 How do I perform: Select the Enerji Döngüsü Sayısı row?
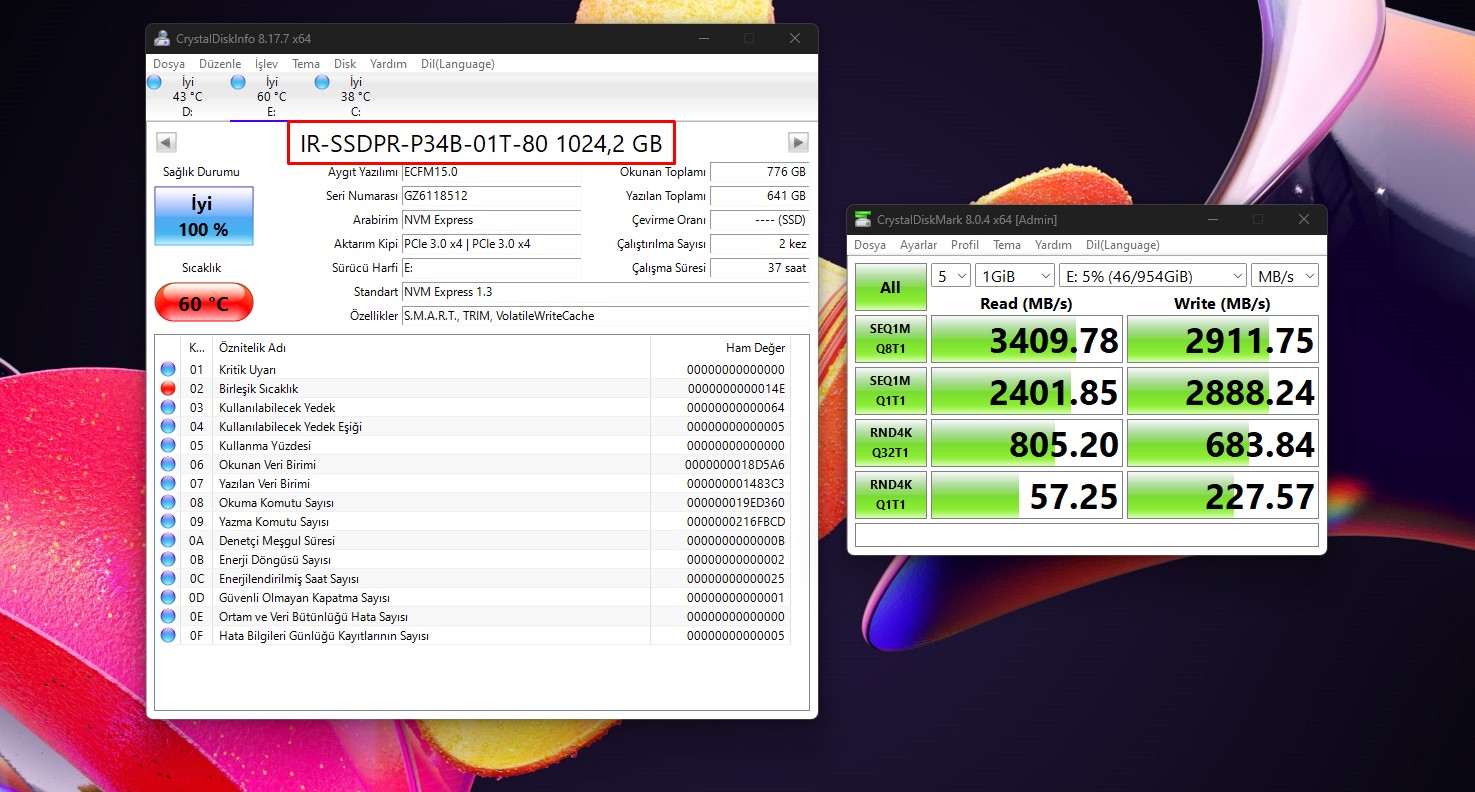472,560
